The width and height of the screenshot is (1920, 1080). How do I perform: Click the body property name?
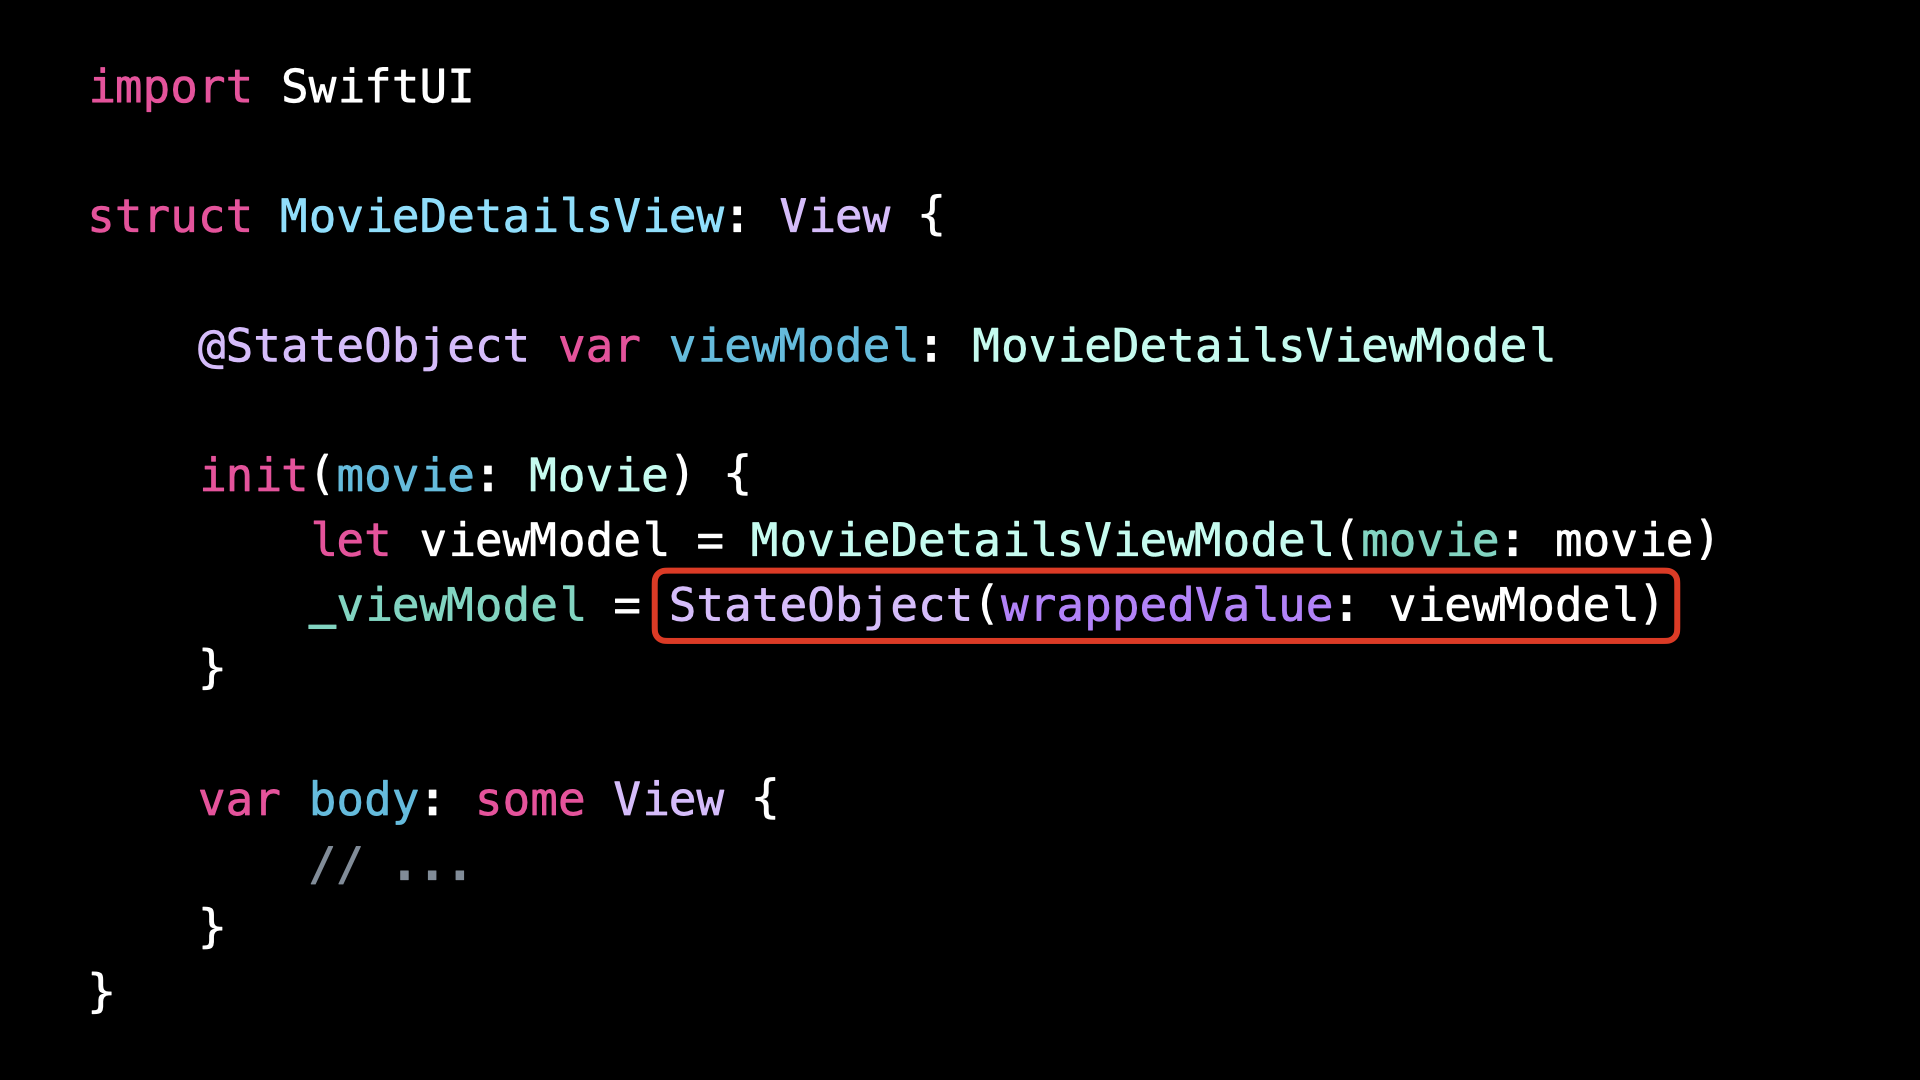tap(364, 801)
